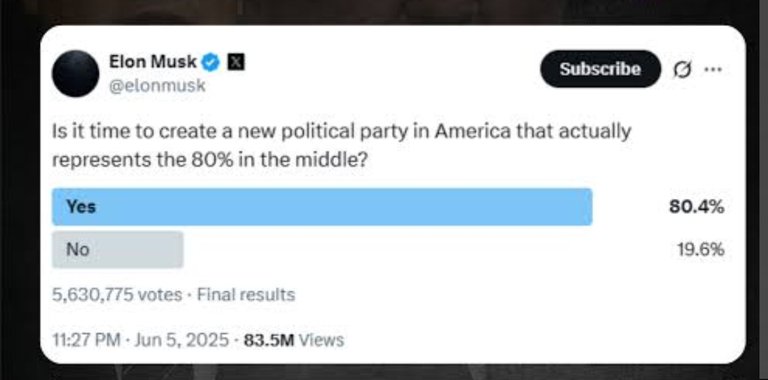The width and height of the screenshot is (768, 380).
Task: Open the Elon Musk display name link
Action: pyautogui.click(x=153, y=62)
